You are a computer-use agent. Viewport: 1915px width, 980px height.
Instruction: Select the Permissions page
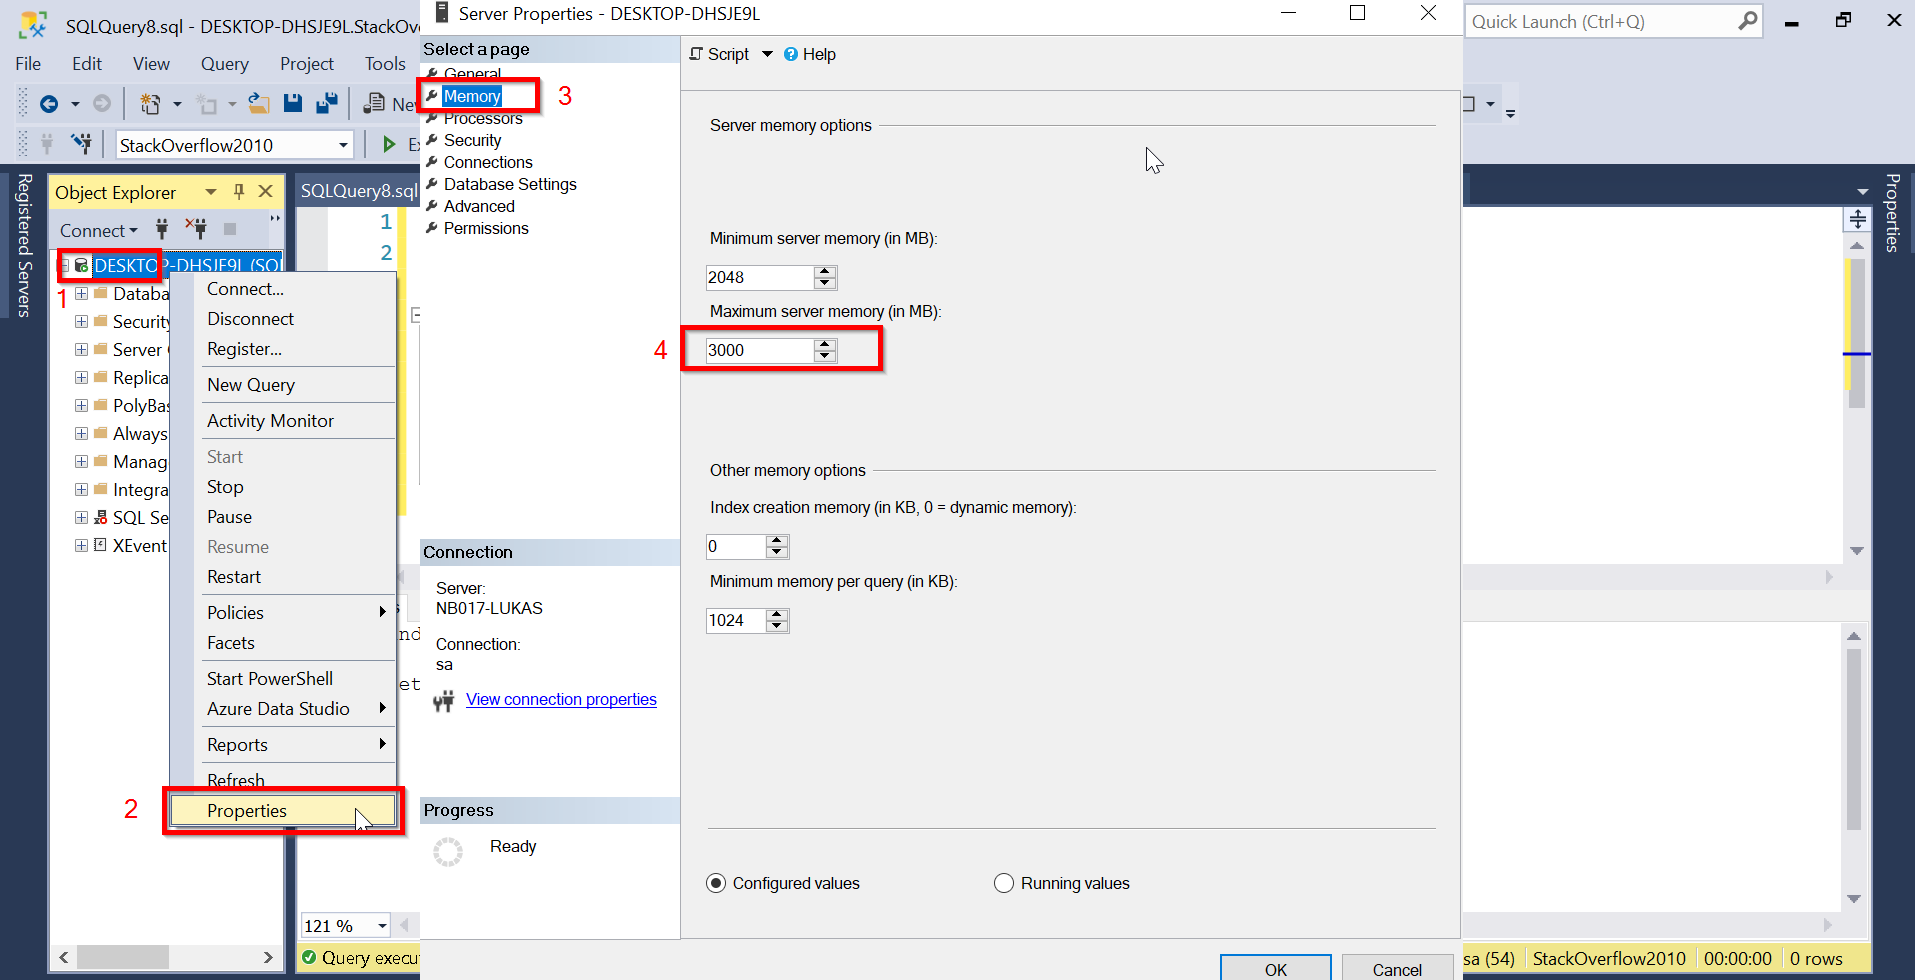(486, 228)
